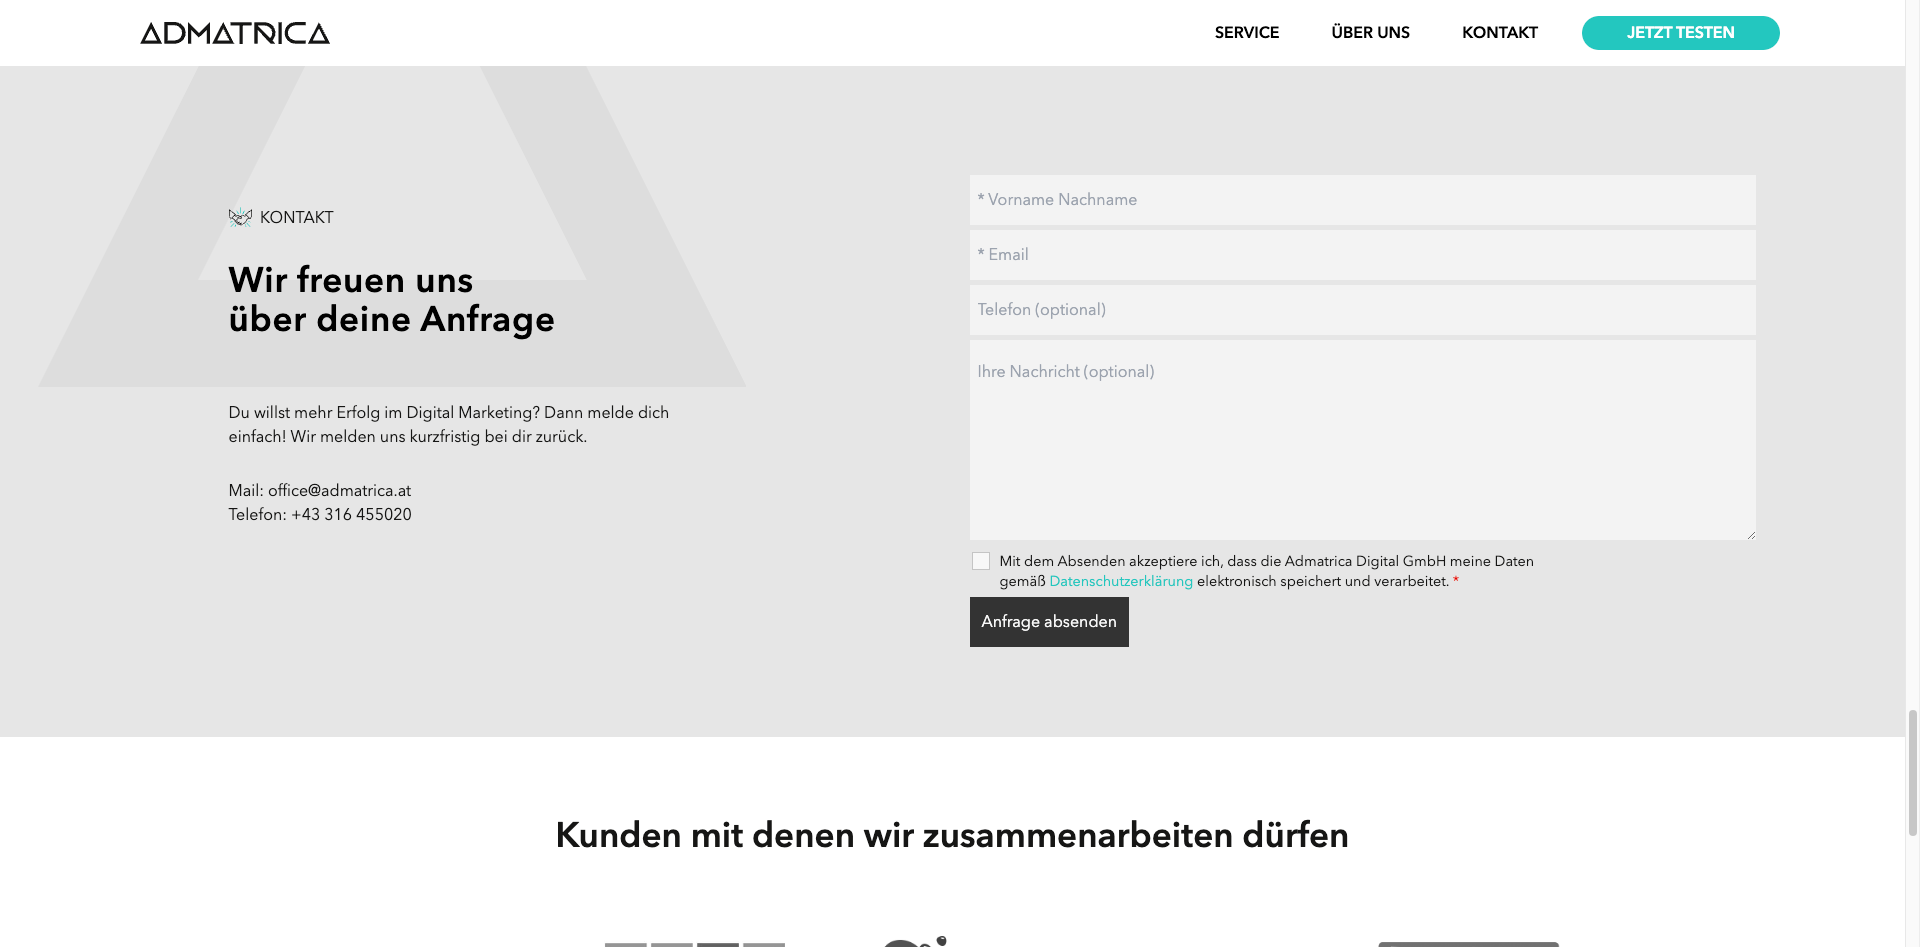Go to KONTAKT in the navigation bar
This screenshot has width=1920, height=947.
click(1500, 33)
